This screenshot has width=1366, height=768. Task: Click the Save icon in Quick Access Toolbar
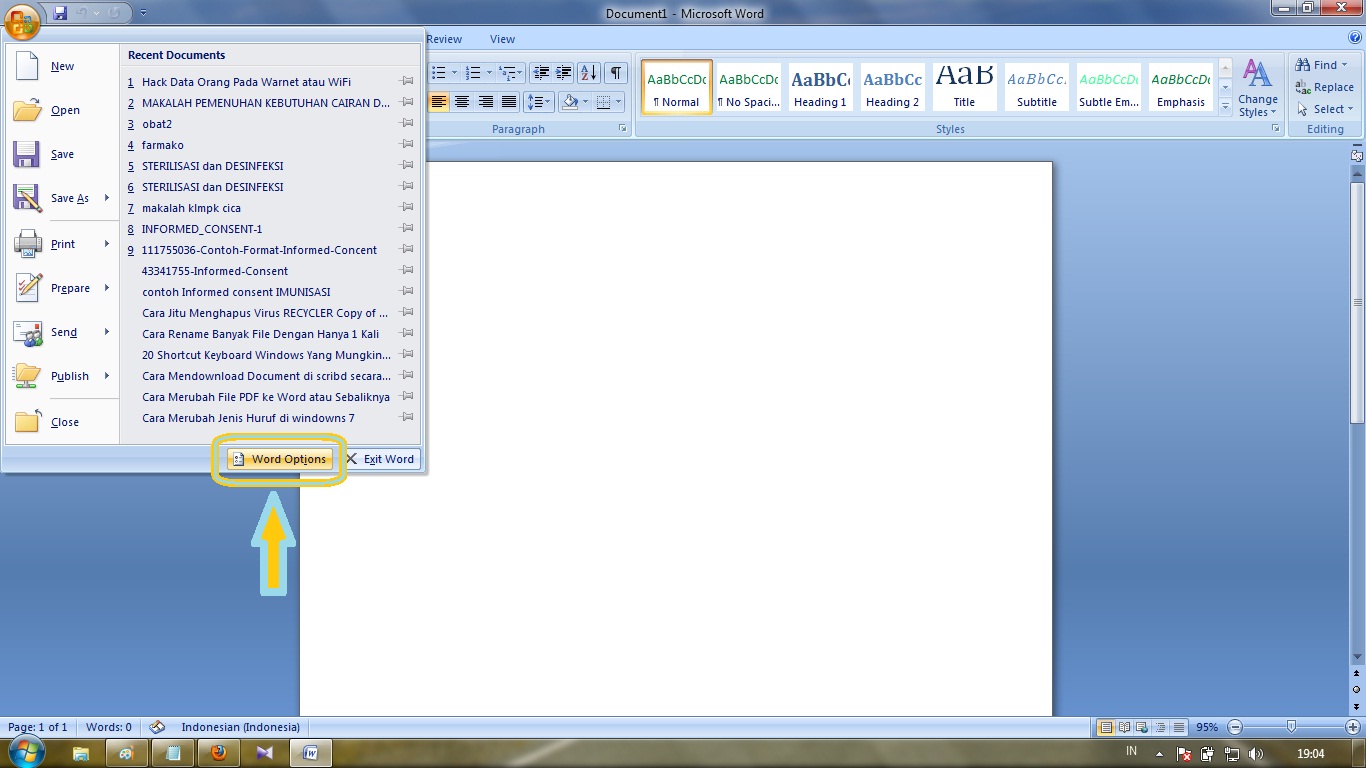point(60,13)
